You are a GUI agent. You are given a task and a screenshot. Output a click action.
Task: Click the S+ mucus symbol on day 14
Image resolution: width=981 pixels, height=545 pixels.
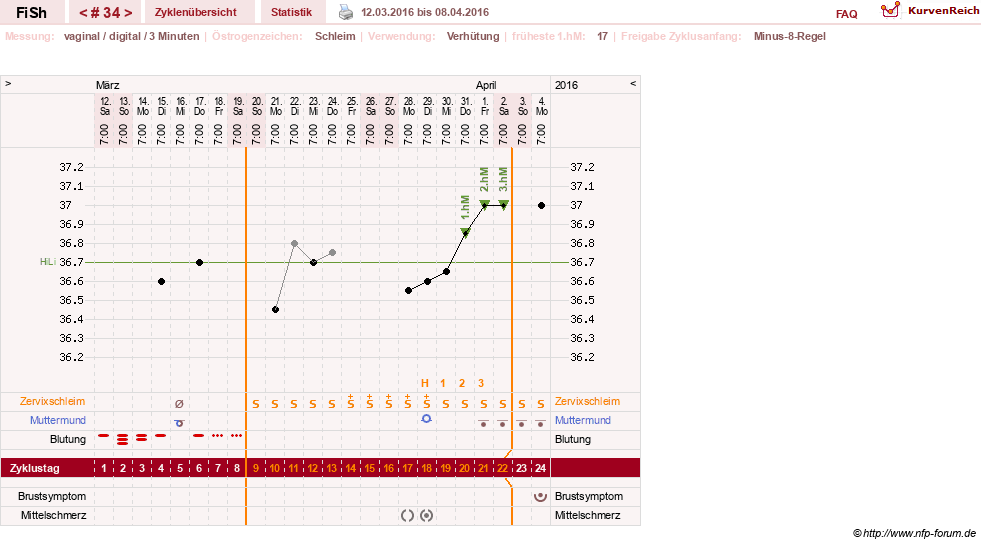click(x=350, y=401)
